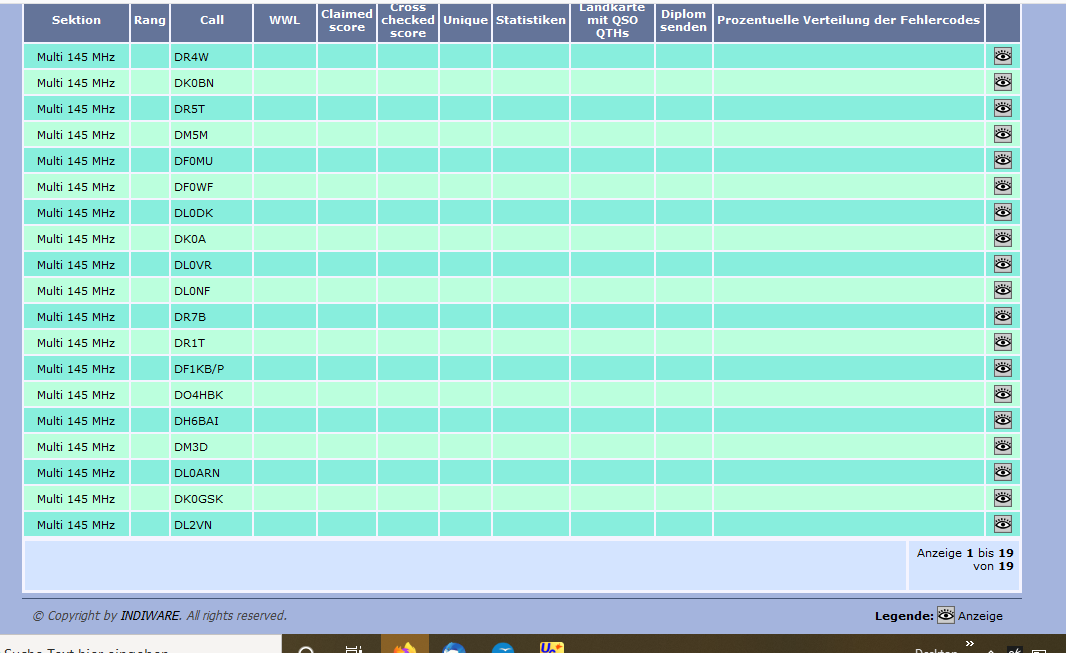1066x653 pixels.
Task: View DH6BAI entry with the eye icon
Action: [1003, 420]
